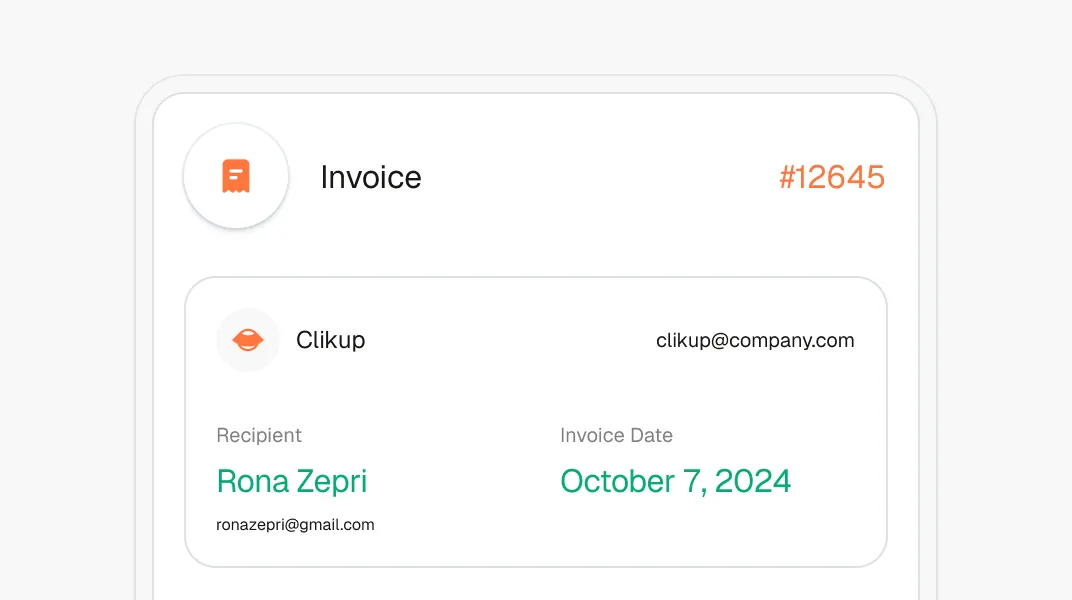Viewport: 1072px width, 600px height.
Task: Open the ronazepri@gmail.com email address
Action: [x=295, y=525]
